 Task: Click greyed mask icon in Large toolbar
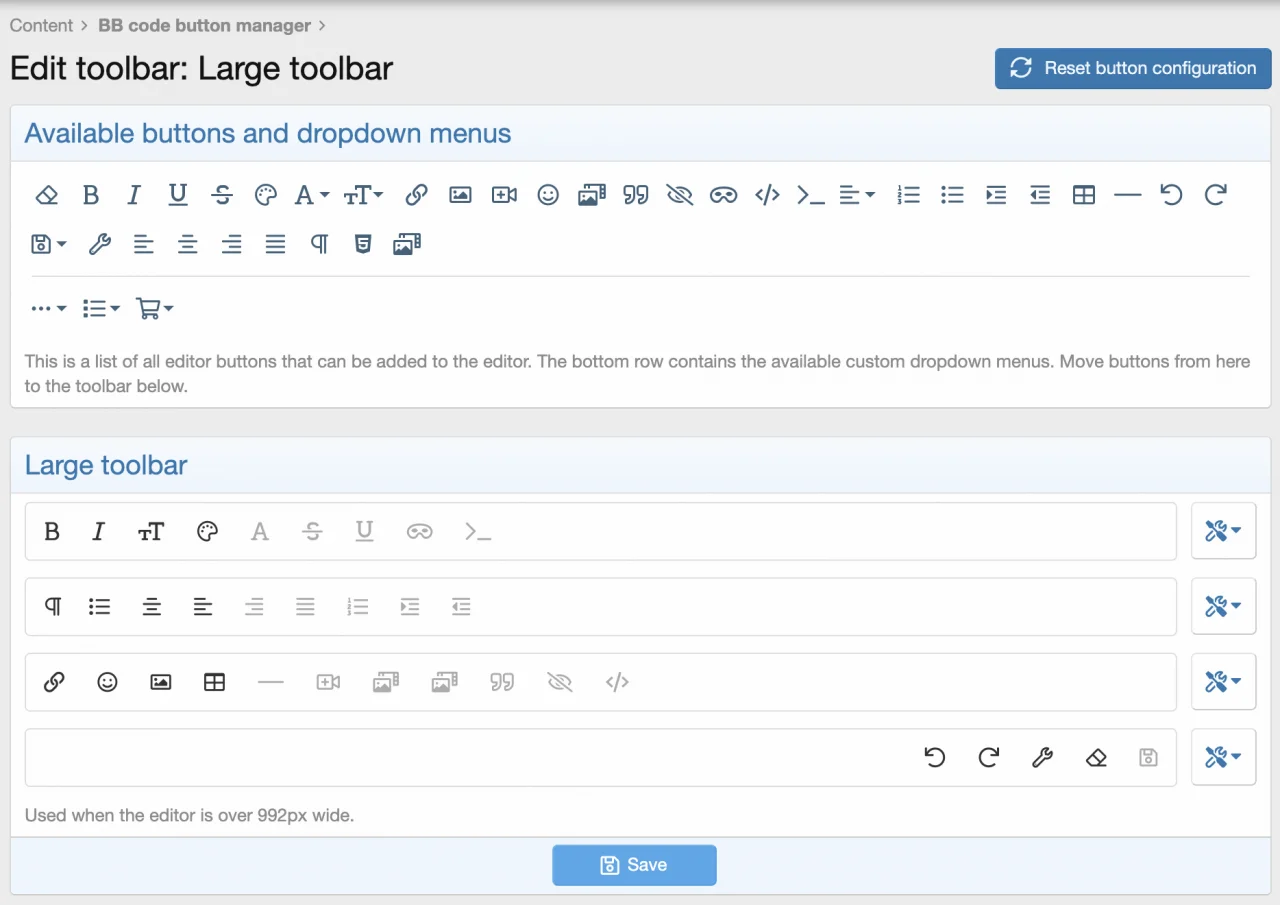420,532
